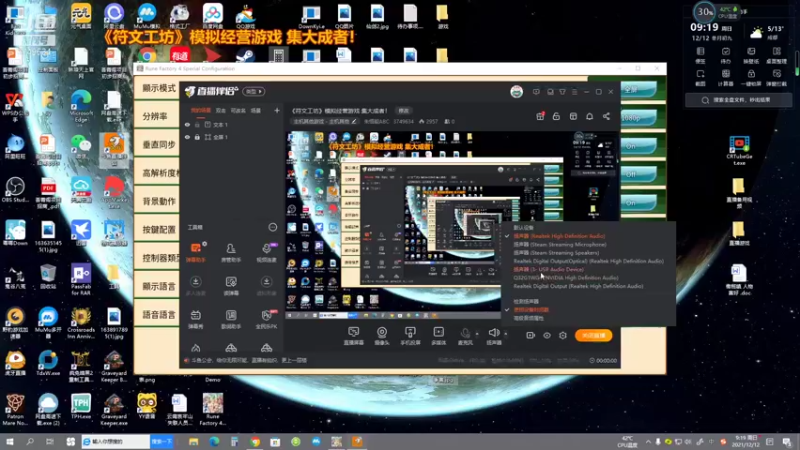
Task: Share the stream with share icon
Action: (x=606, y=116)
